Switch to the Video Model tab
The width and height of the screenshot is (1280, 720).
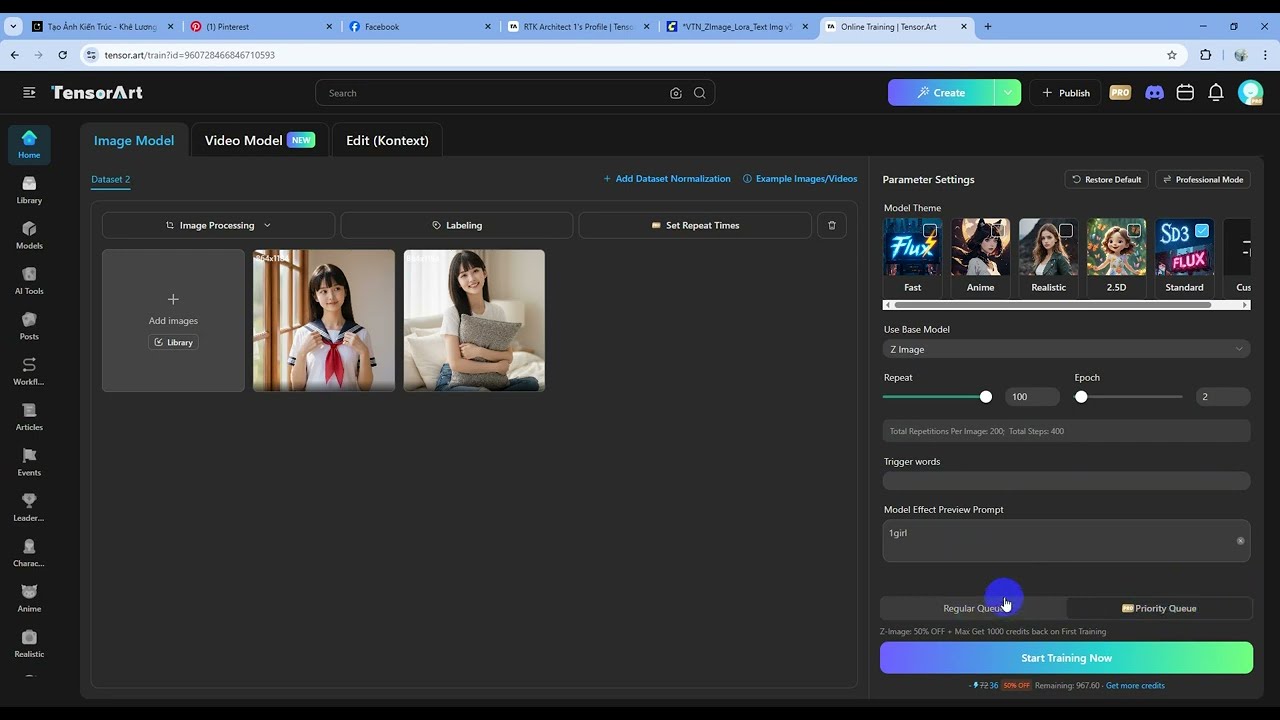(x=260, y=140)
